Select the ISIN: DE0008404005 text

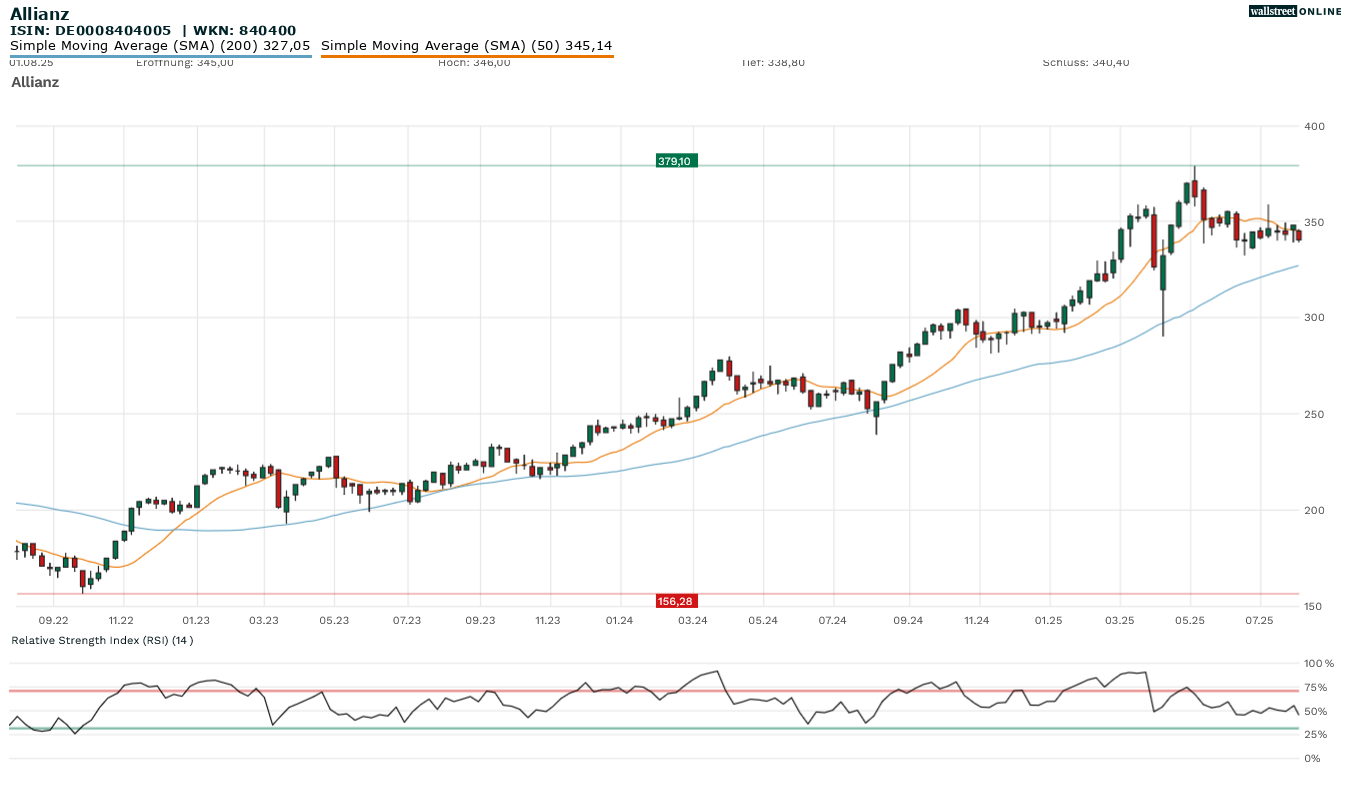pos(90,31)
